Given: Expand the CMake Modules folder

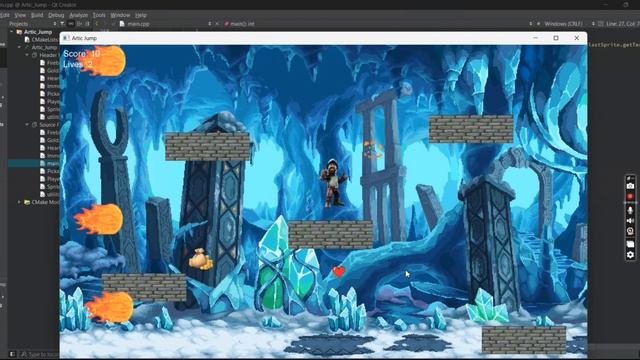Looking at the screenshot, I should pyautogui.click(x=19, y=202).
